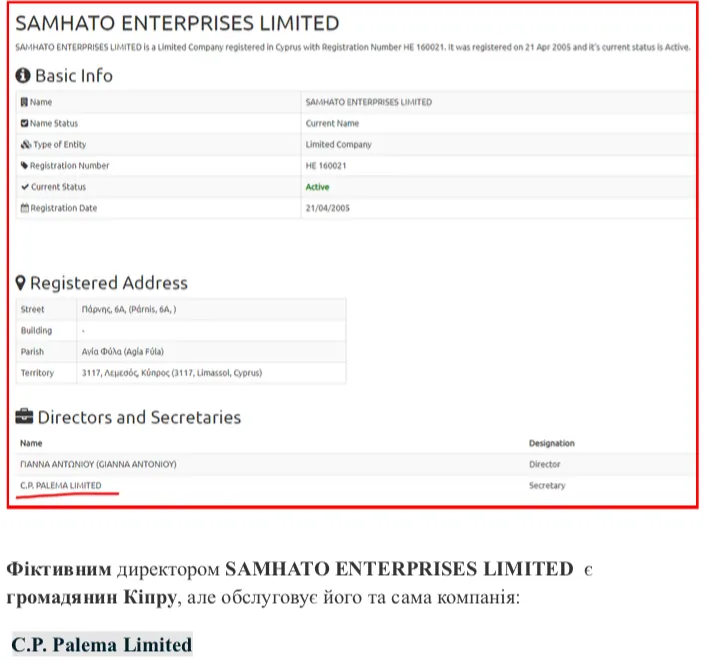This screenshot has height=666, width=709.
Task: Click the Directors and Secretaries briefcase icon
Action: click(x=24, y=416)
